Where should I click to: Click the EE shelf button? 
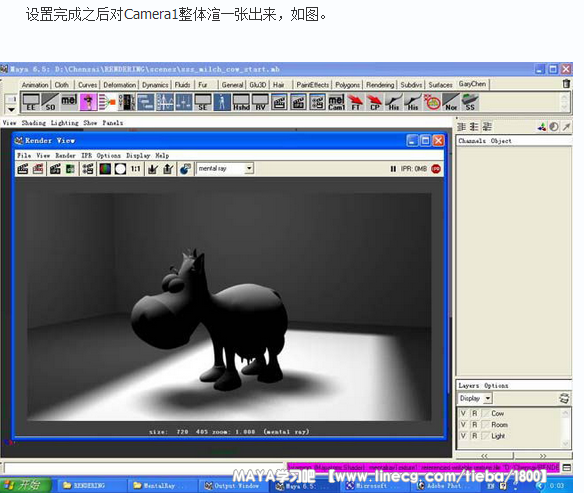(31, 102)
